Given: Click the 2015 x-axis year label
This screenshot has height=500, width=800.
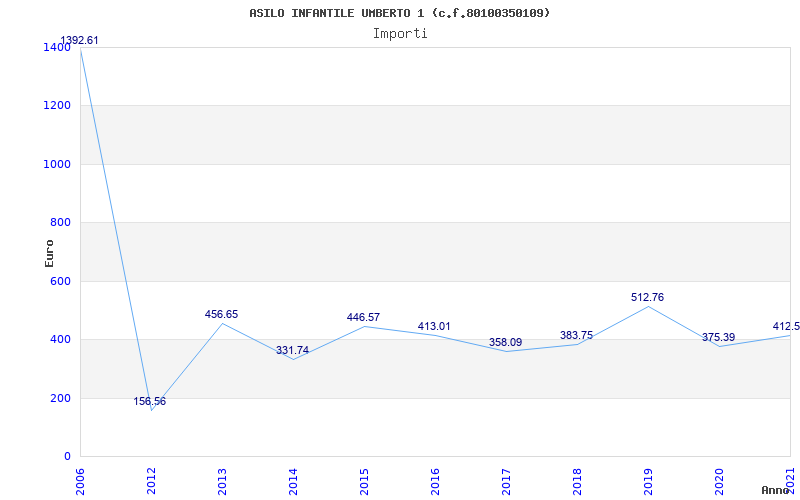Looking at the screenshot, I should [x=364, y=481].
